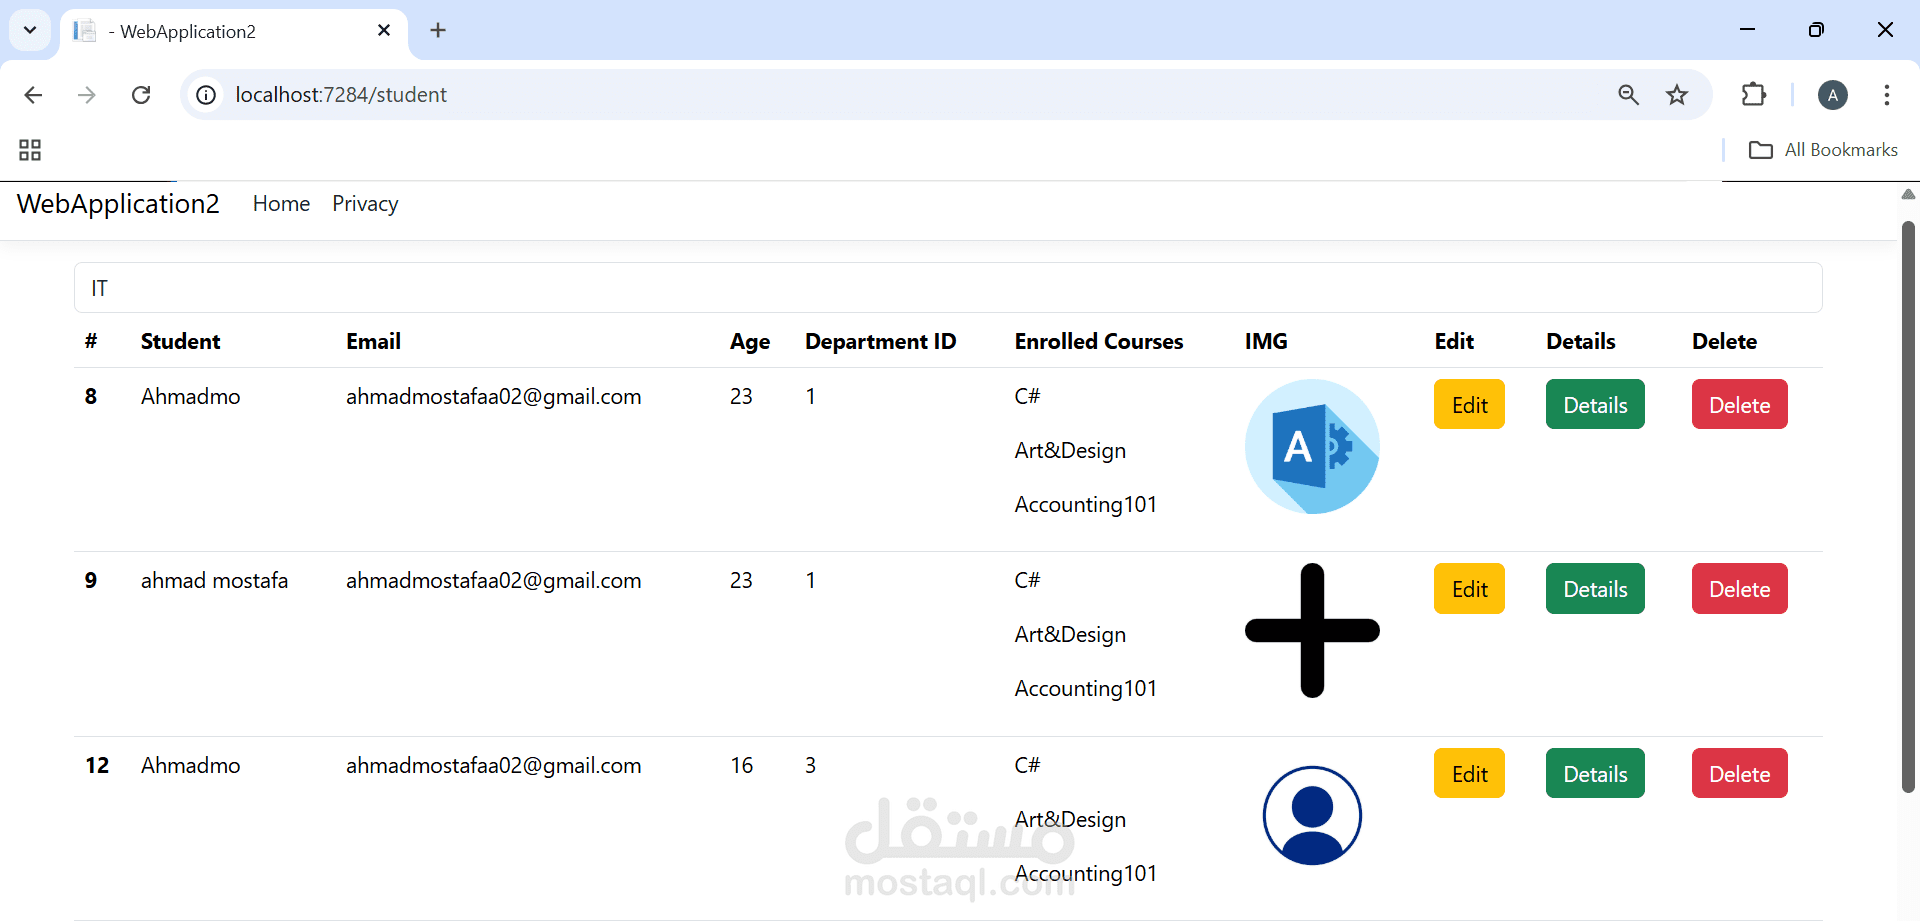Open the All Bookmarks folder
Screen dimensions: 1920x921
1823,150
